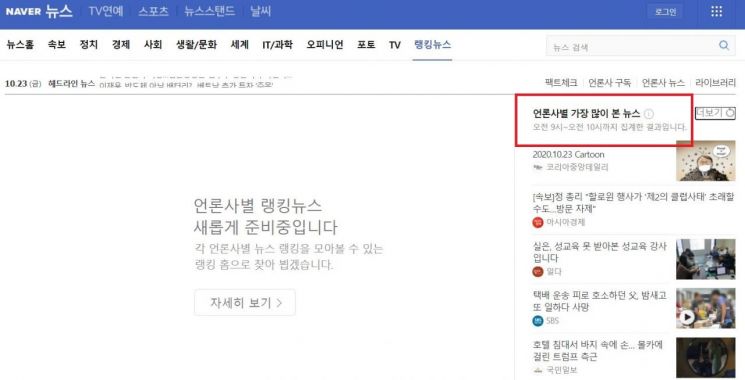Select the 뉴스홈 tab

click(x=20, y=45)
